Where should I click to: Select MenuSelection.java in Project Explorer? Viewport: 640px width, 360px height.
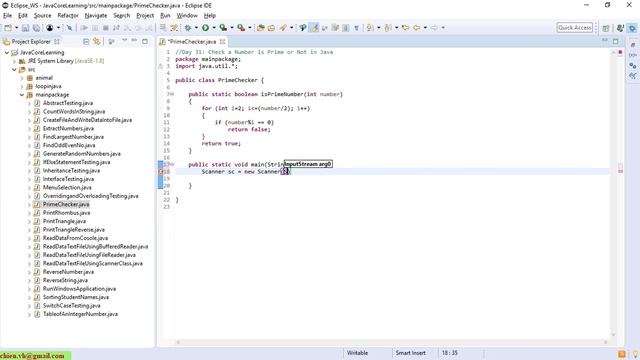[x=67, y=188]
